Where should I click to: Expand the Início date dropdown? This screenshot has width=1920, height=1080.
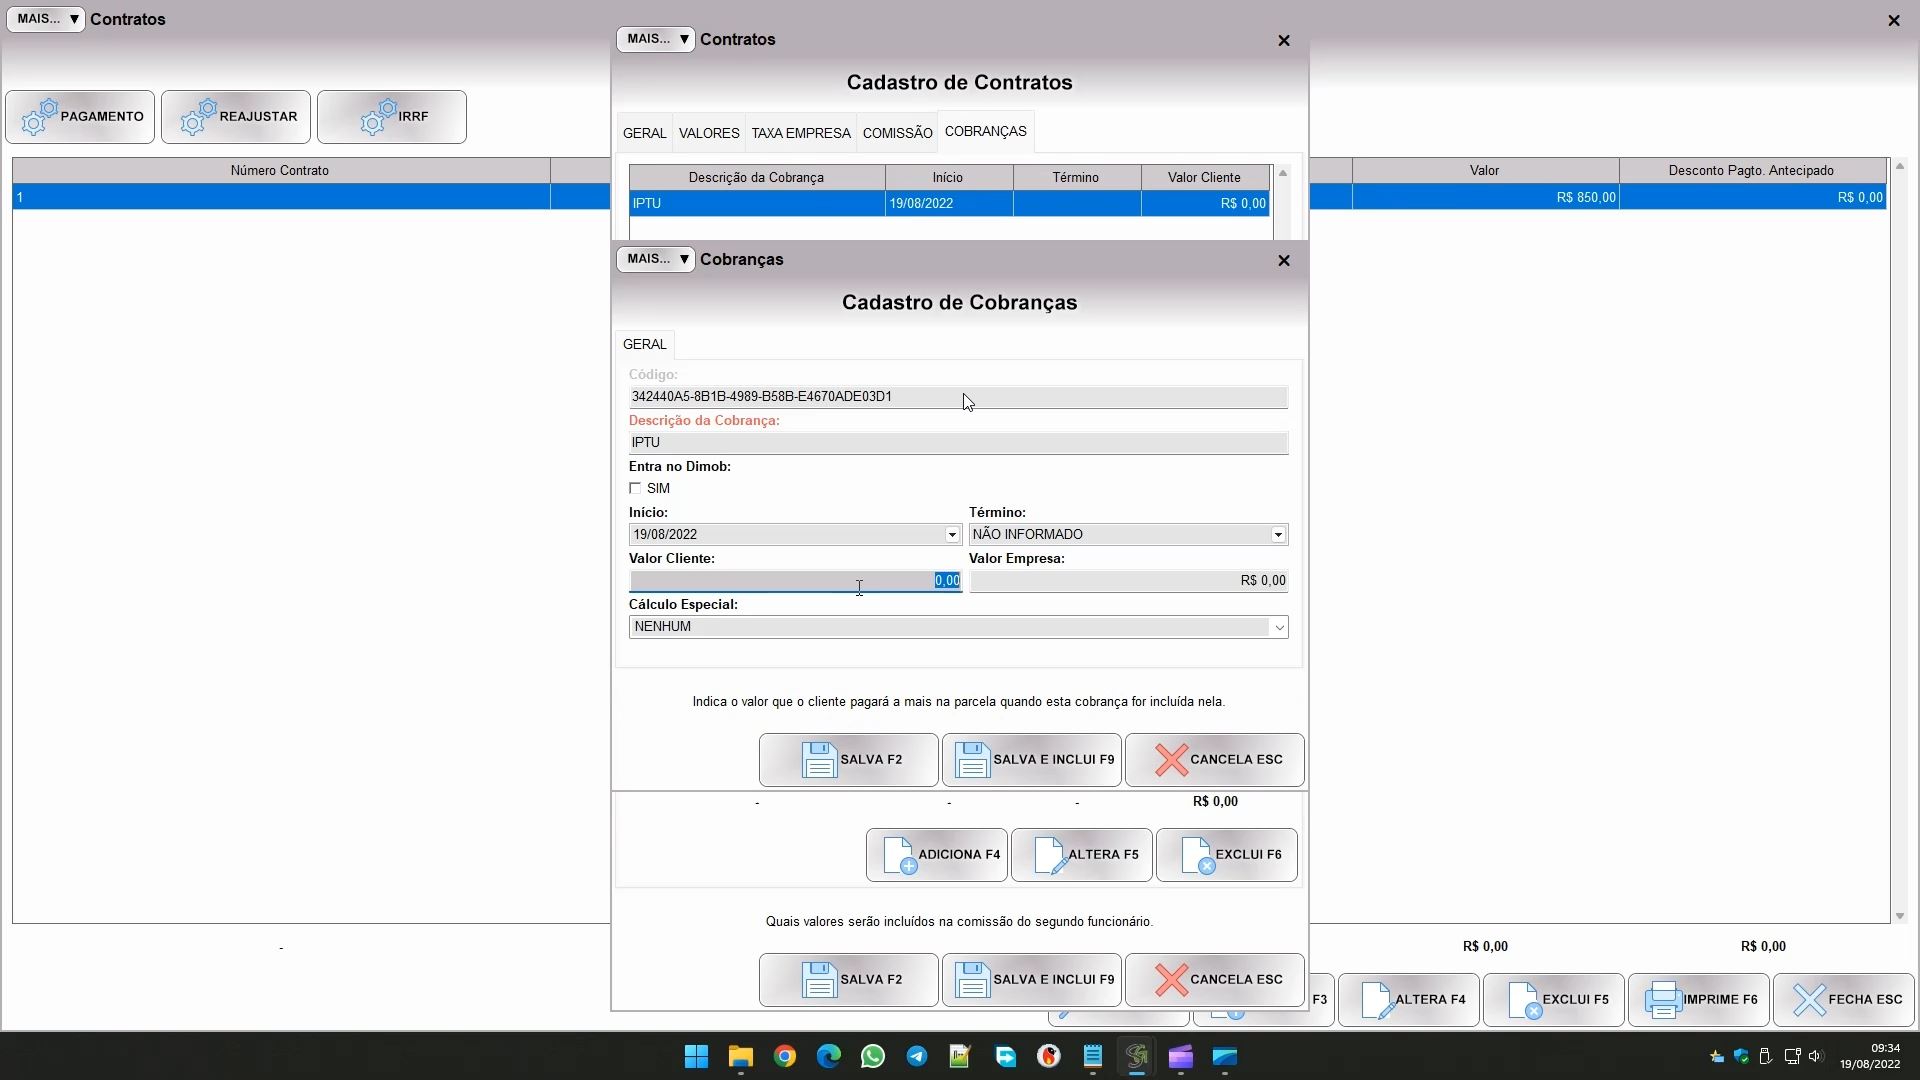(952, 535)
